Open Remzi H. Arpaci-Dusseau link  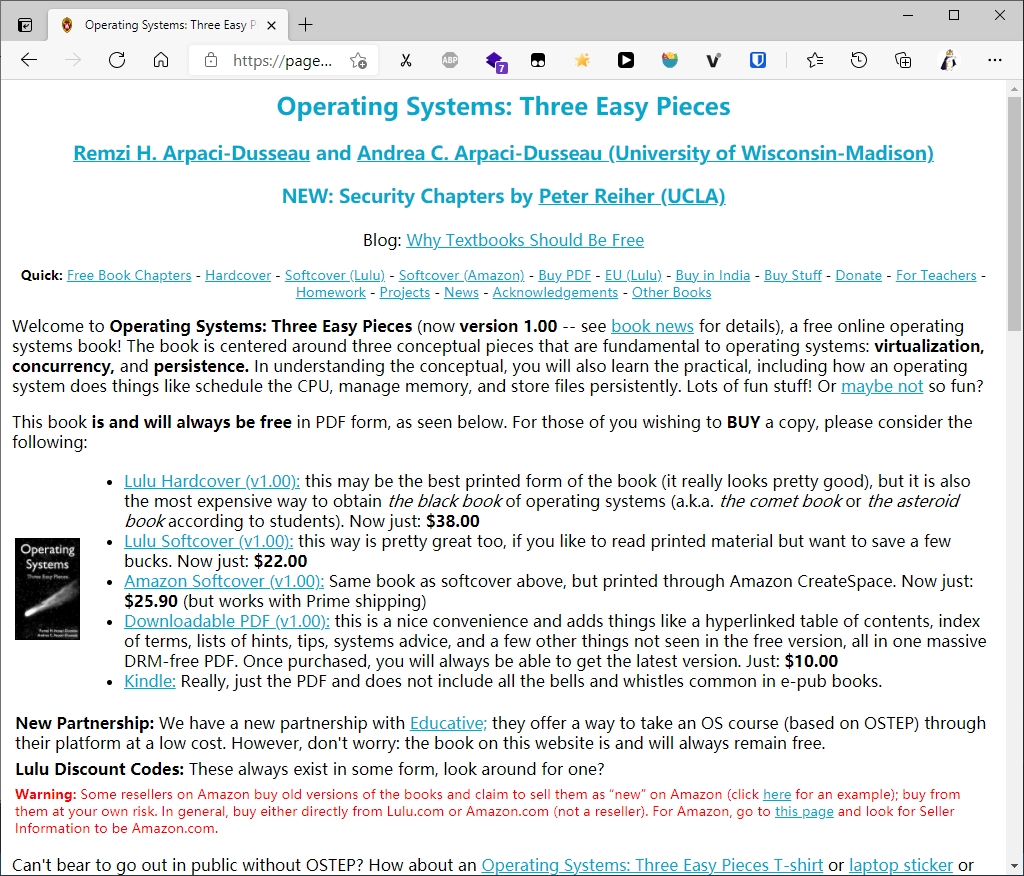191,153
